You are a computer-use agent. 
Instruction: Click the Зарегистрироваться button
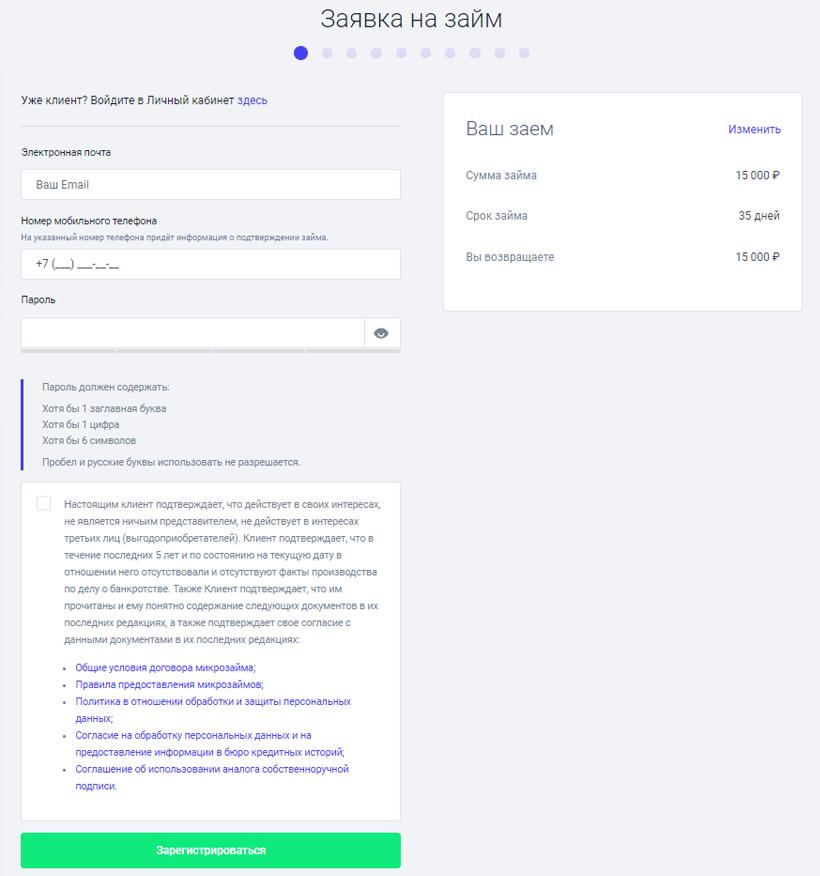(211, 850)
